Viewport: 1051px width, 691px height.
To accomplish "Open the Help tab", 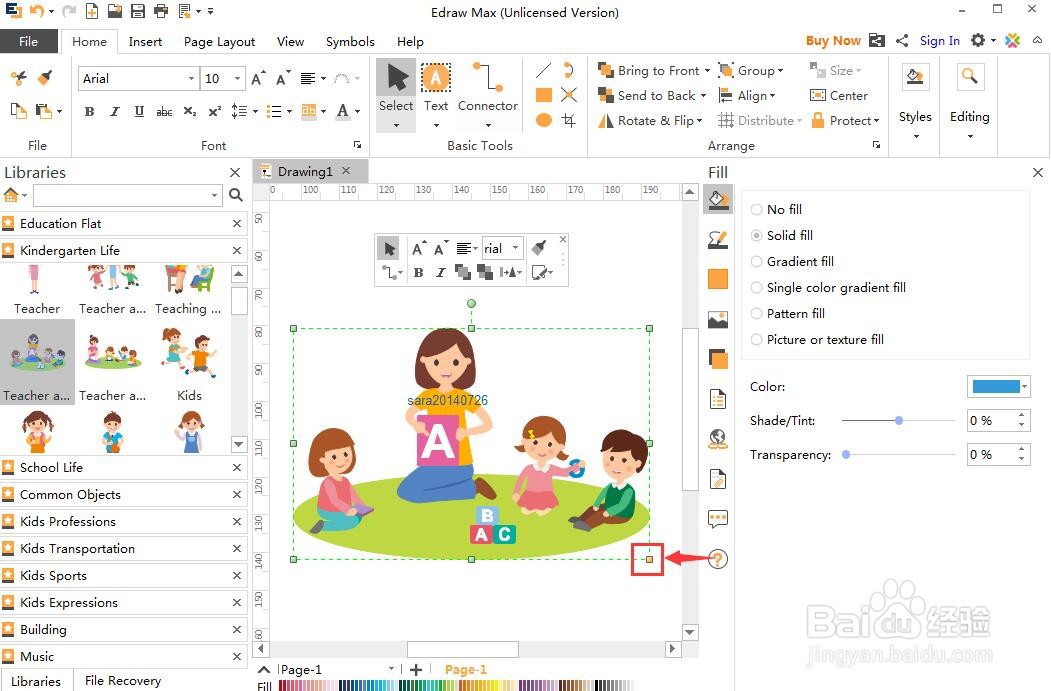I will tap(410, 42).
